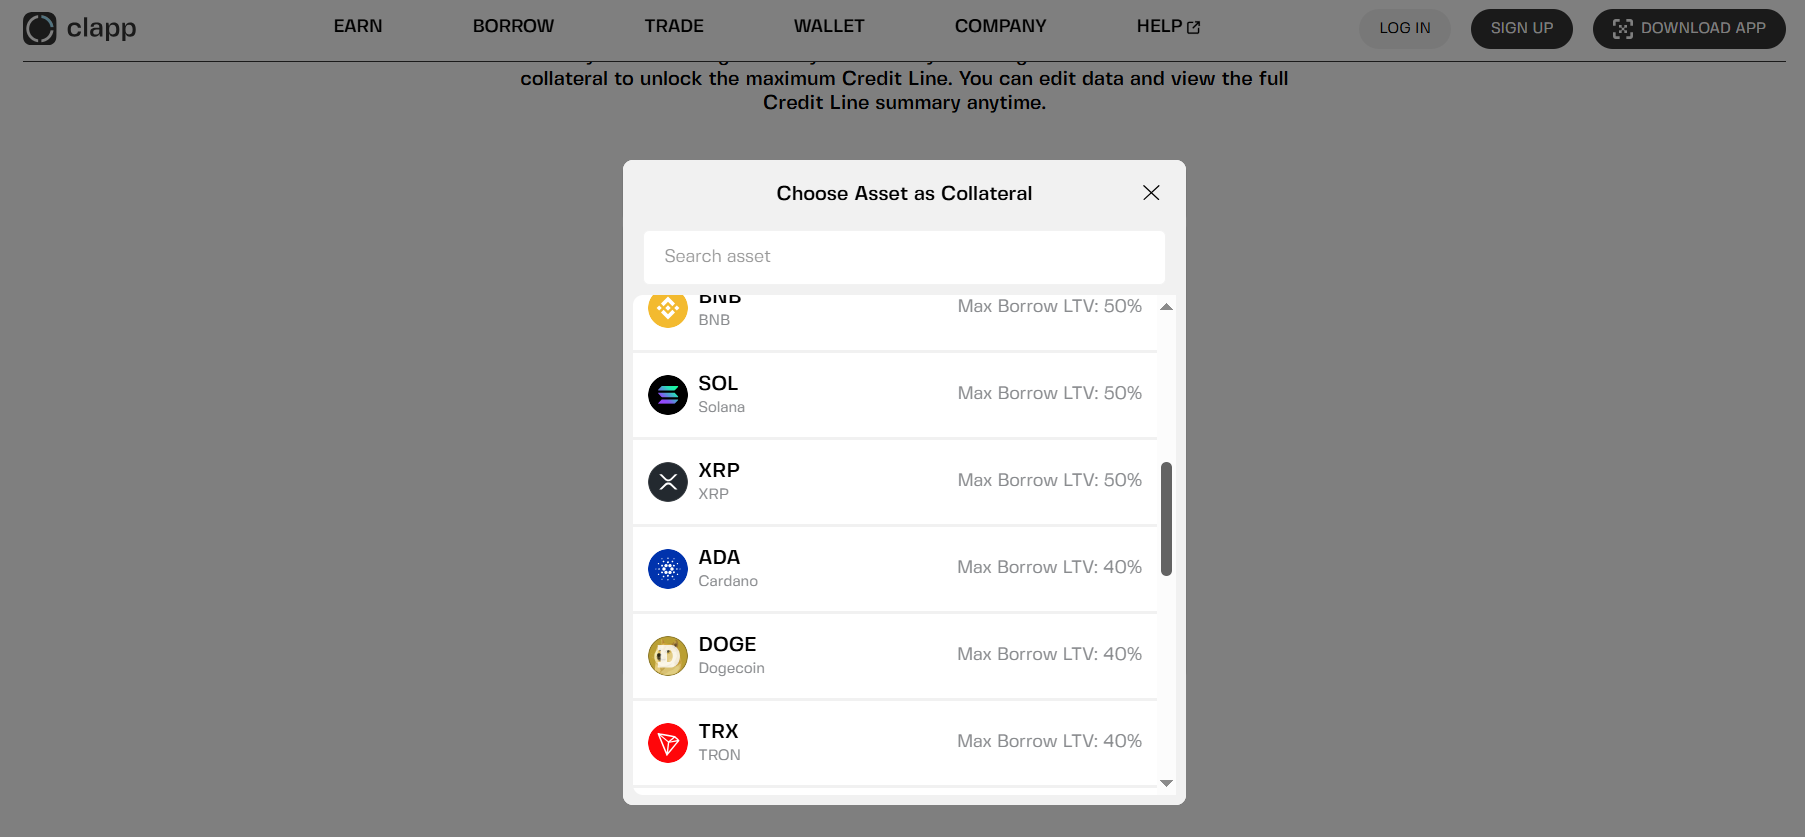Click the Dogecoin icon
The image size is (1805, 837).
(x=668, y=656)
